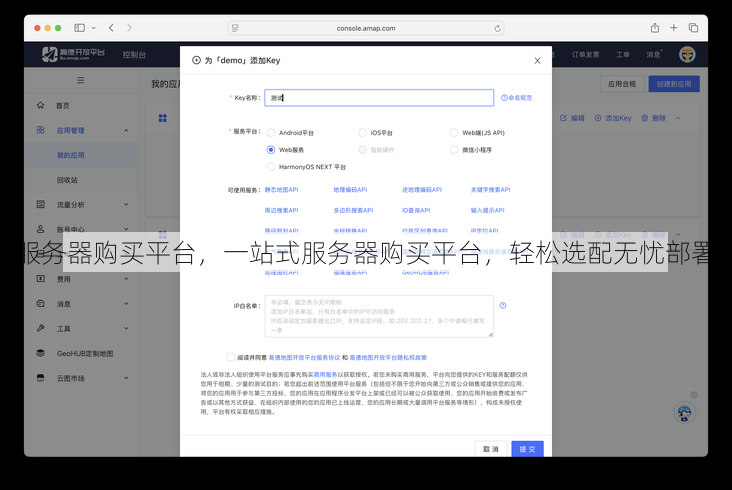Expand the 费用 chevron

[126, 279]
